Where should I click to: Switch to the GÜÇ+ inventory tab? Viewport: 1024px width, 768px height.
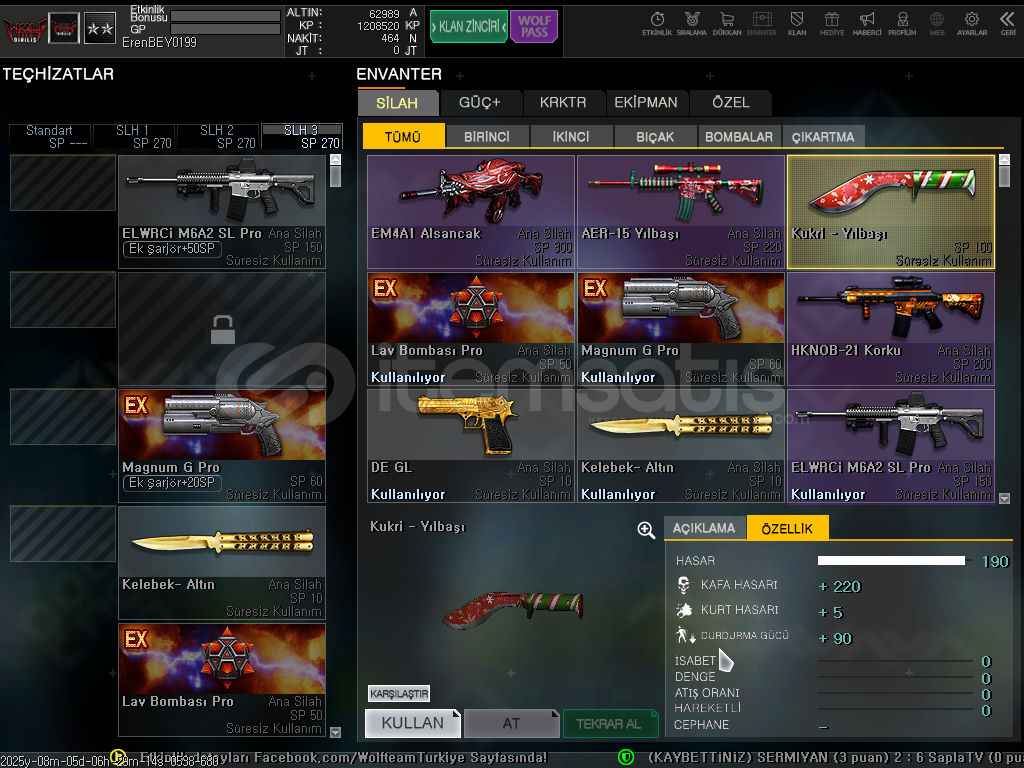[480, 103]
